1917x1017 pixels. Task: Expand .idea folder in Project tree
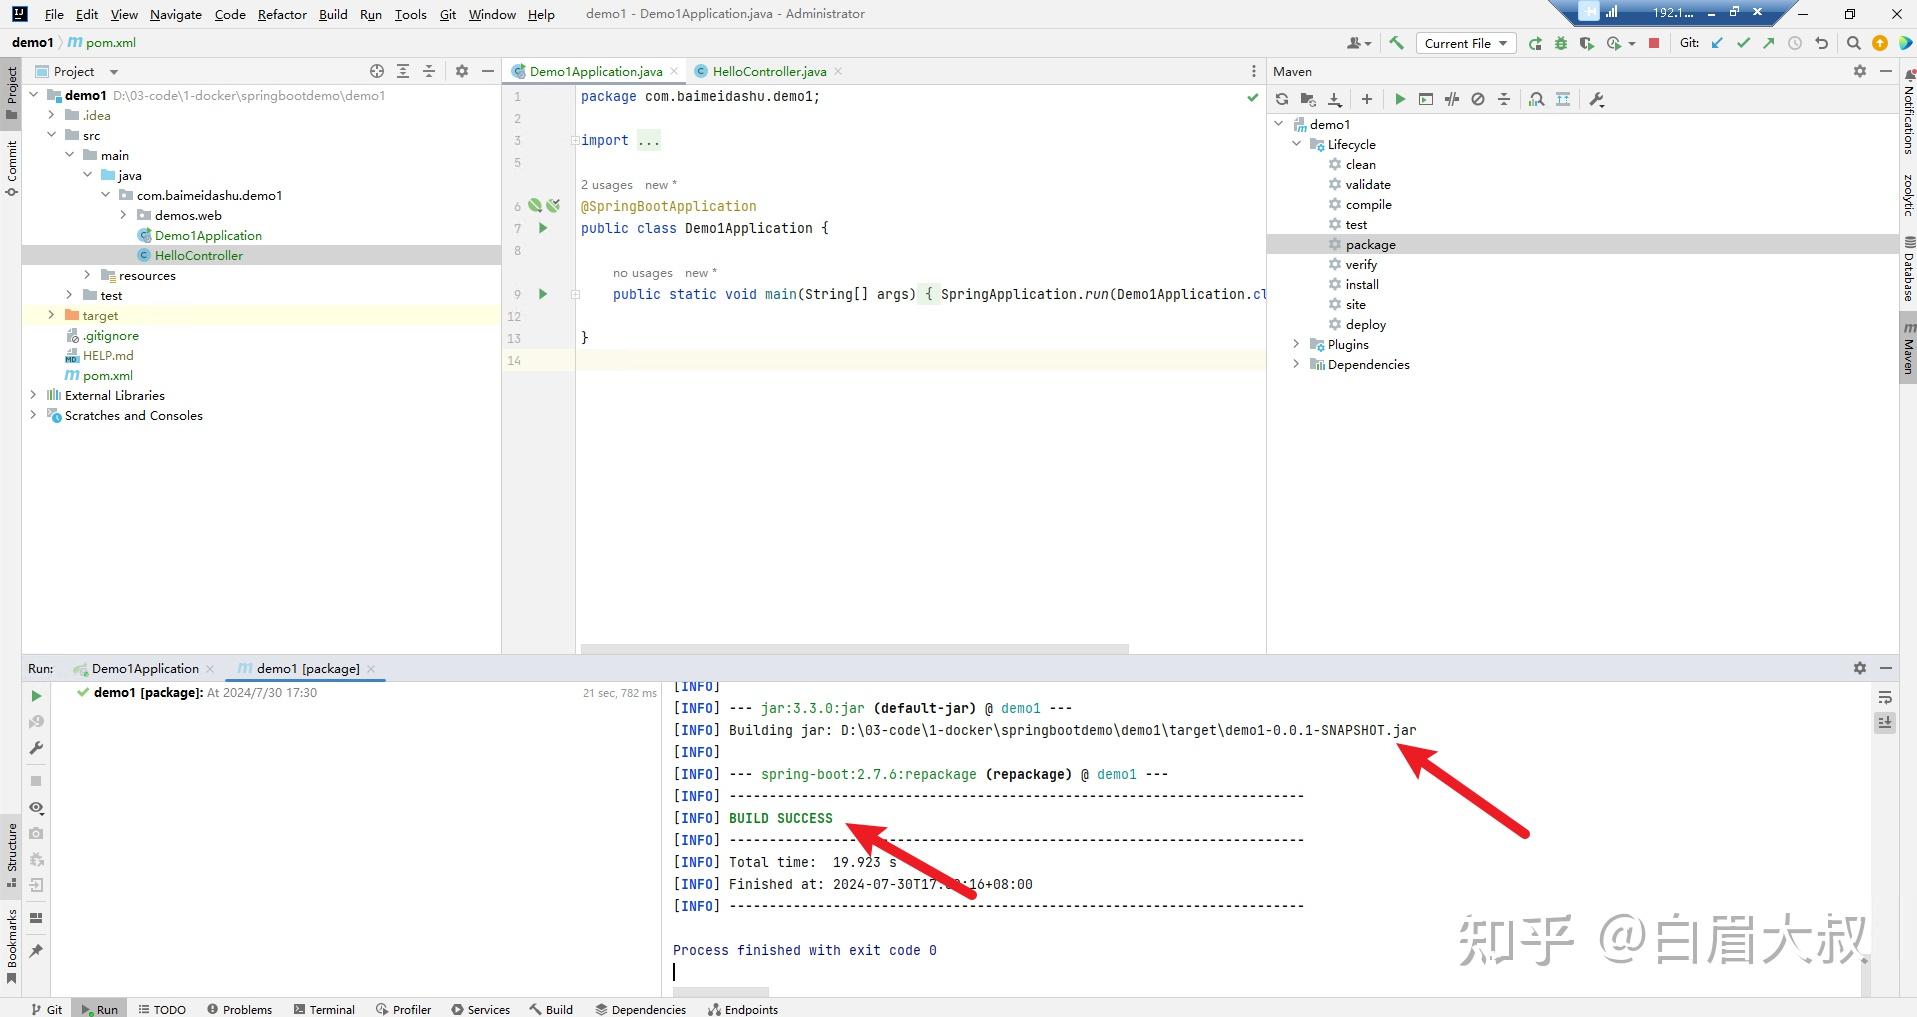51,115
